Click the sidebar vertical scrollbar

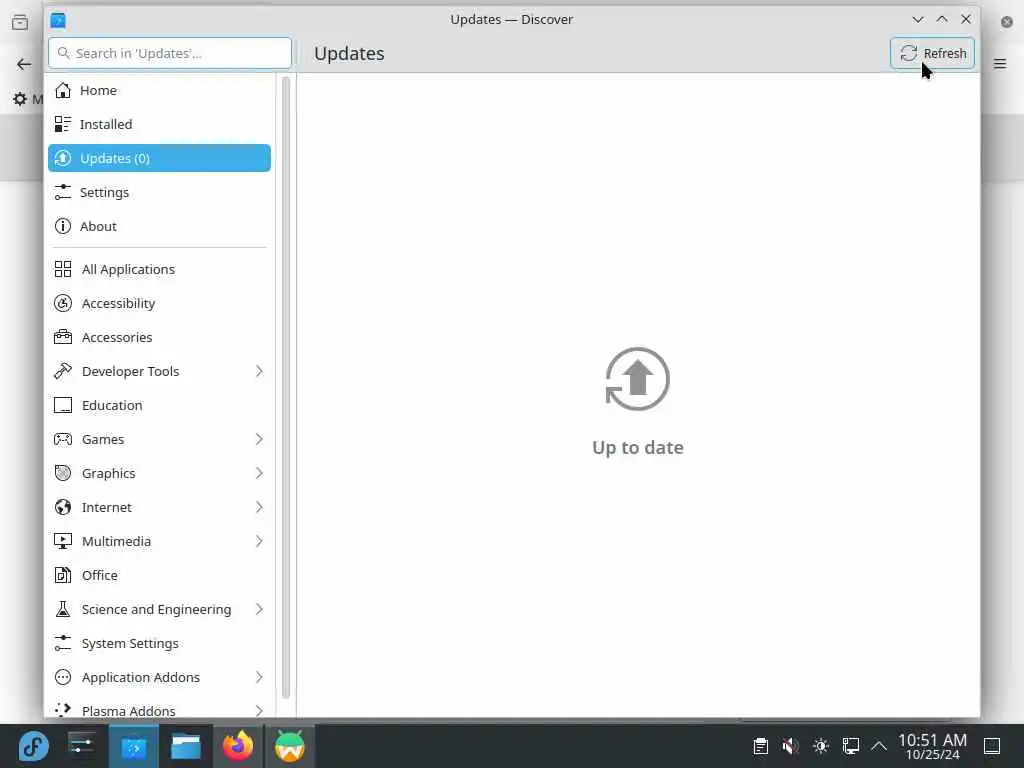pyautogui.click(x=285, y=388)
